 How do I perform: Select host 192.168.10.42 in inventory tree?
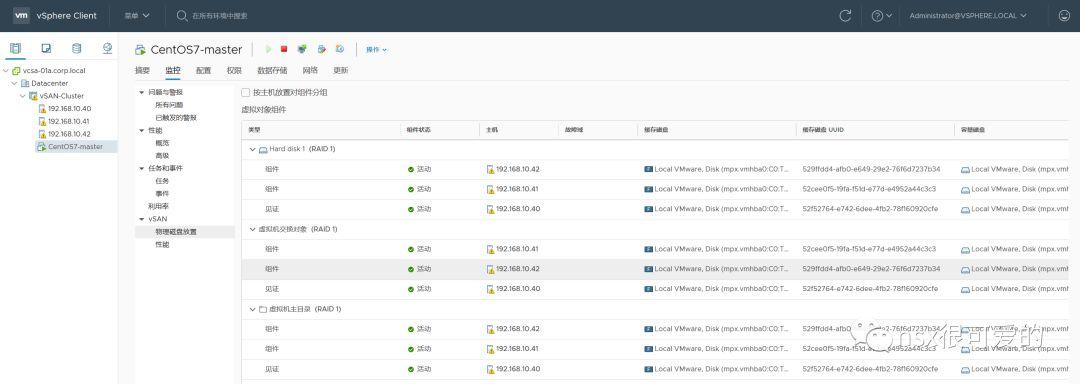point(69,134)
